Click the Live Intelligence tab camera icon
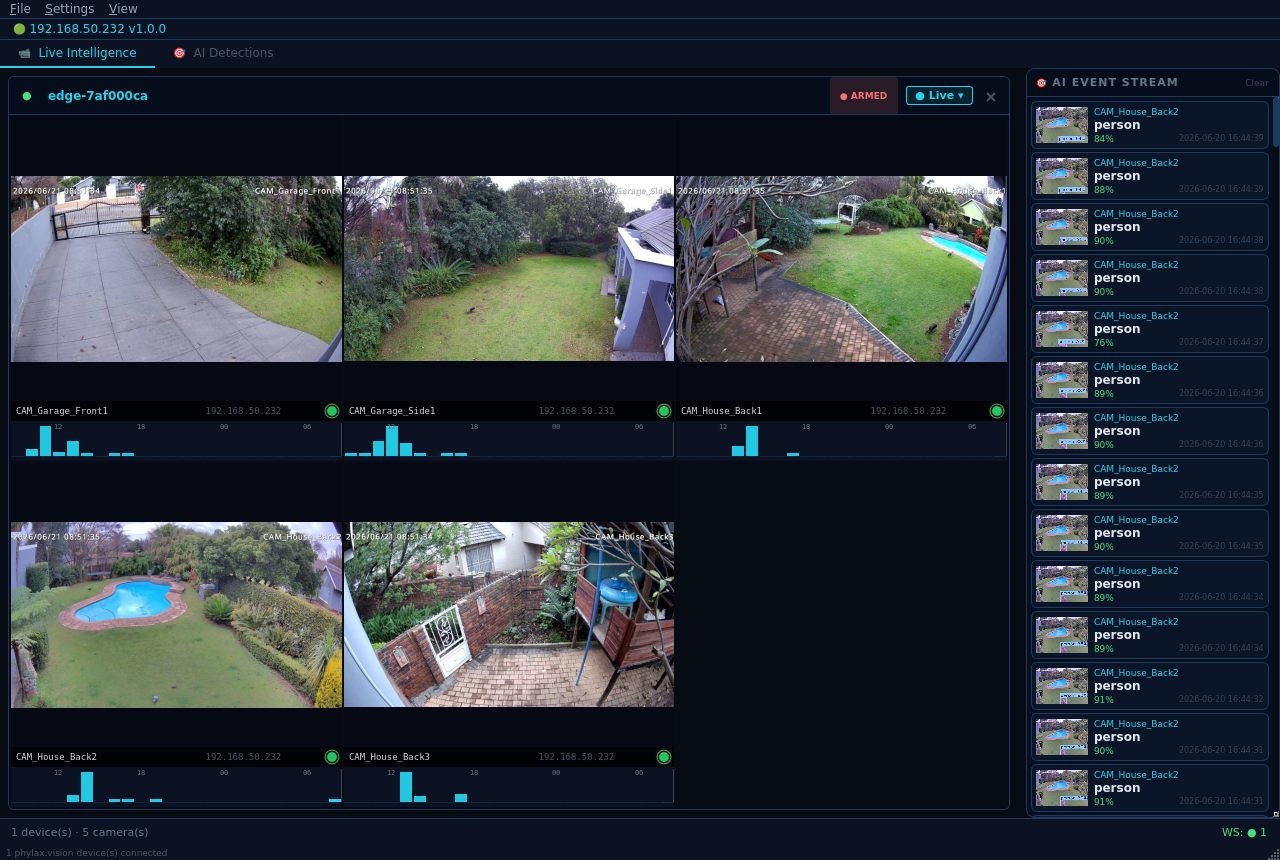 [25, 53]
